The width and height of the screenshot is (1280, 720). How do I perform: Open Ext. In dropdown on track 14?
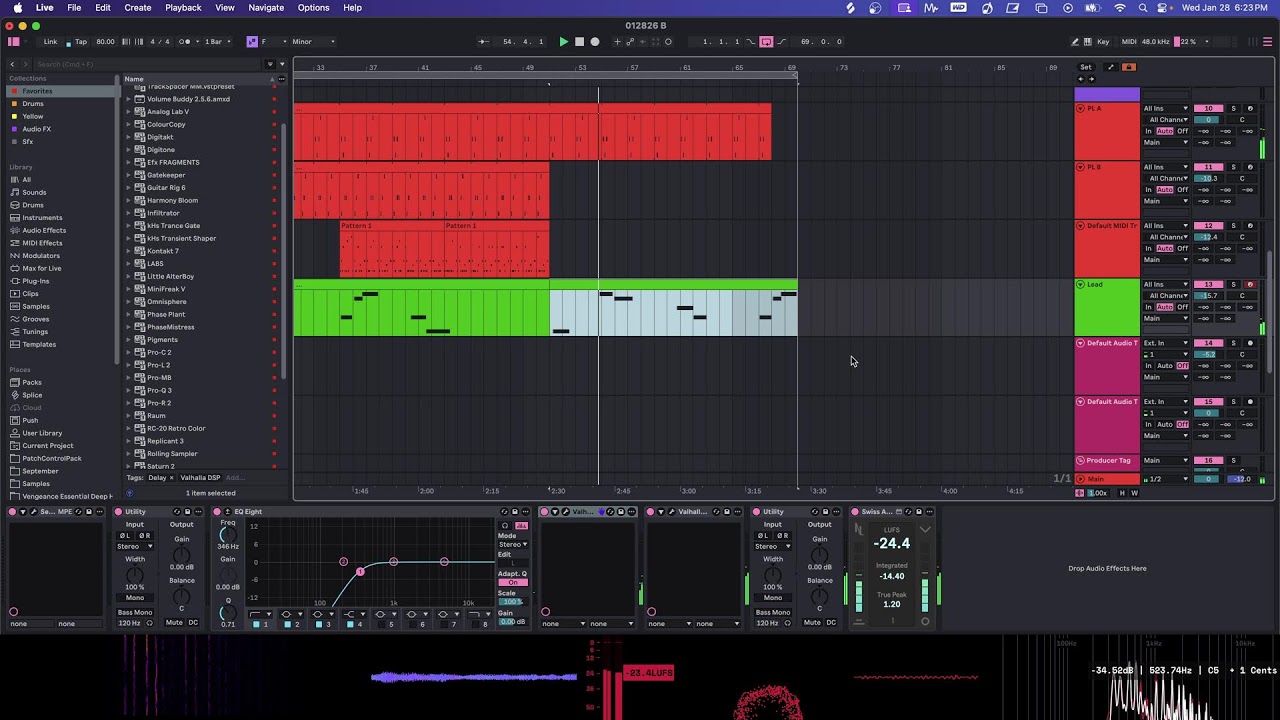point(1165,343)
